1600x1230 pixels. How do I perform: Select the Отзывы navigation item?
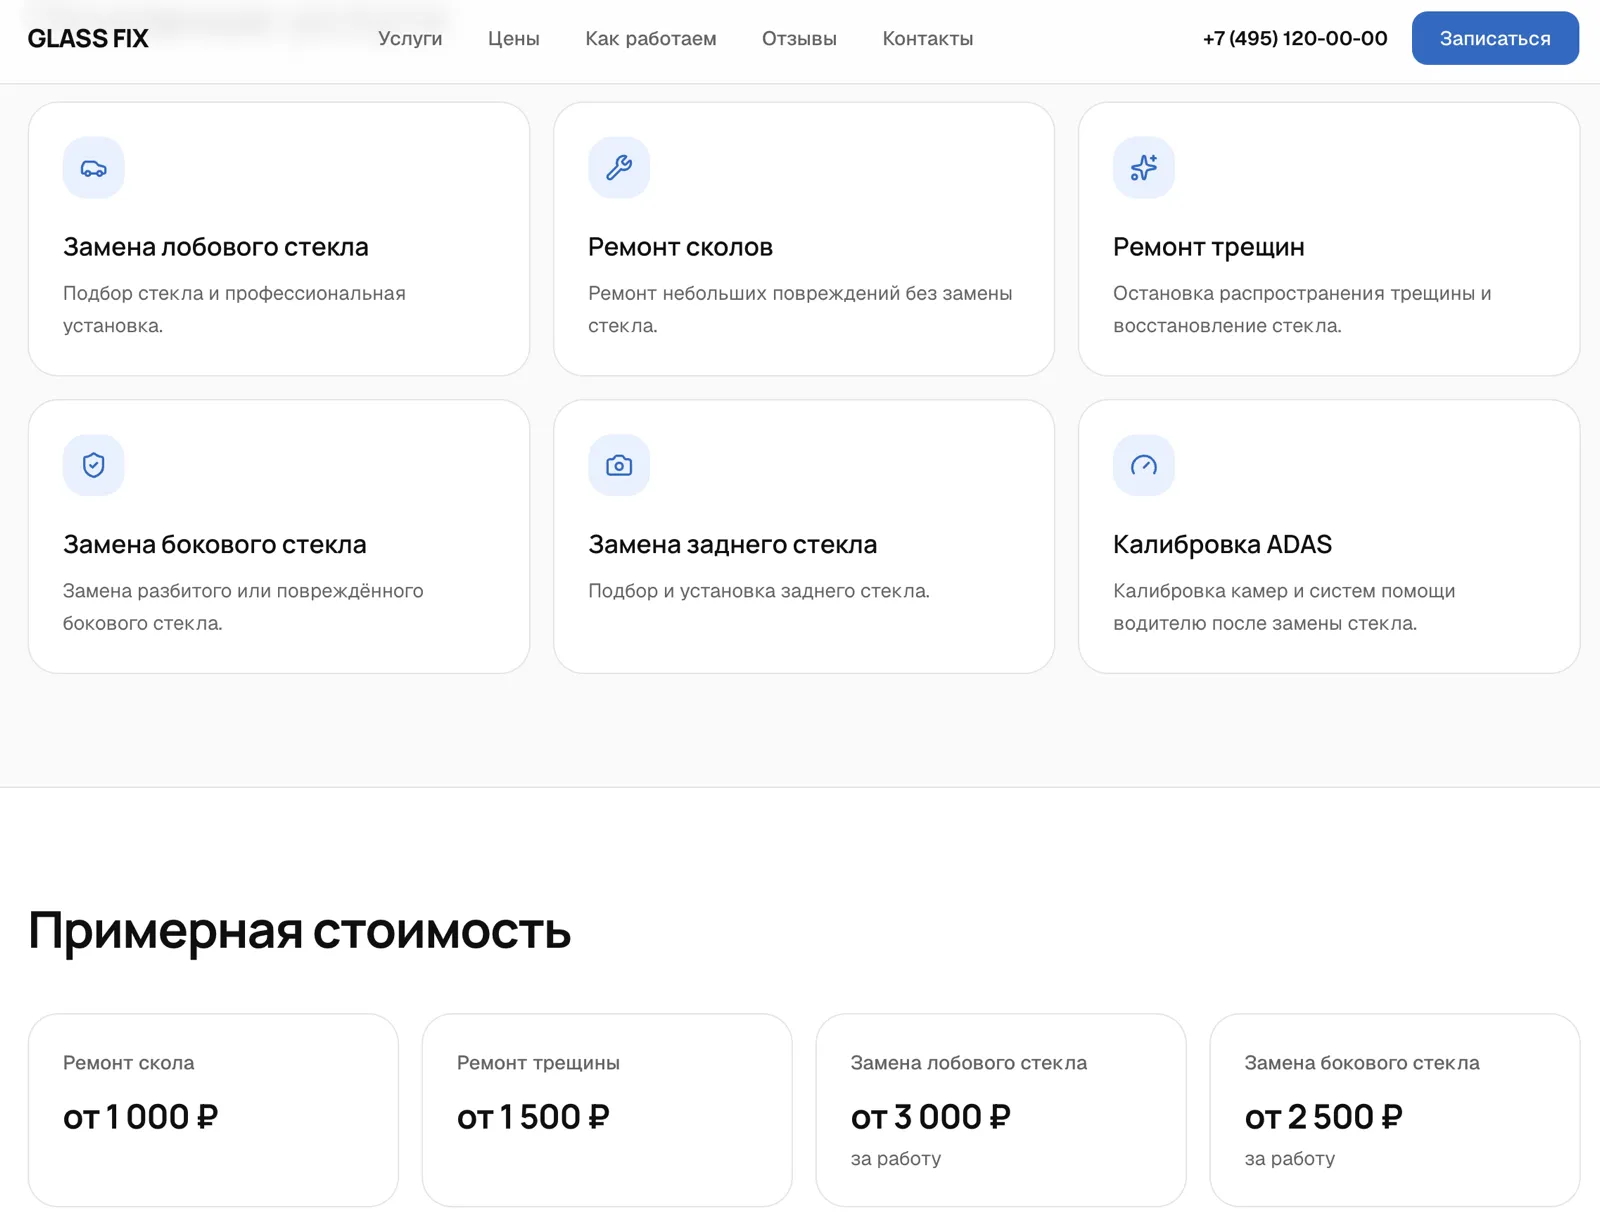(799, 39)
